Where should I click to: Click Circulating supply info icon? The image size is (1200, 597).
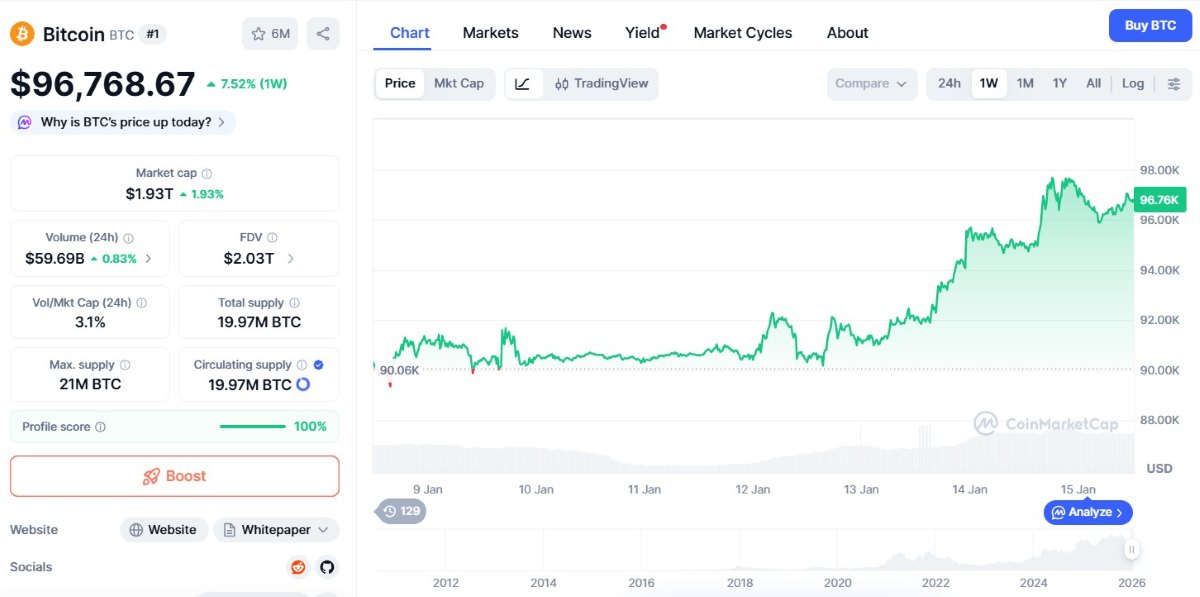pyautogui.click(x=302, y=365)
